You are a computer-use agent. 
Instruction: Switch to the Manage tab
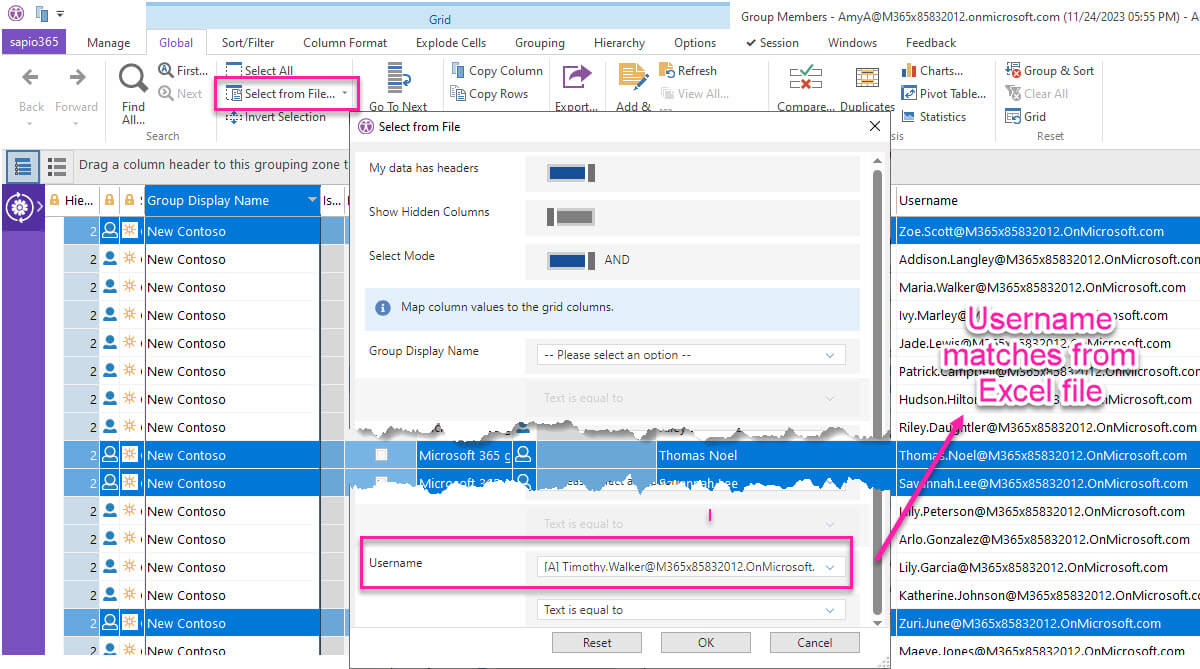tap(108, 43)
